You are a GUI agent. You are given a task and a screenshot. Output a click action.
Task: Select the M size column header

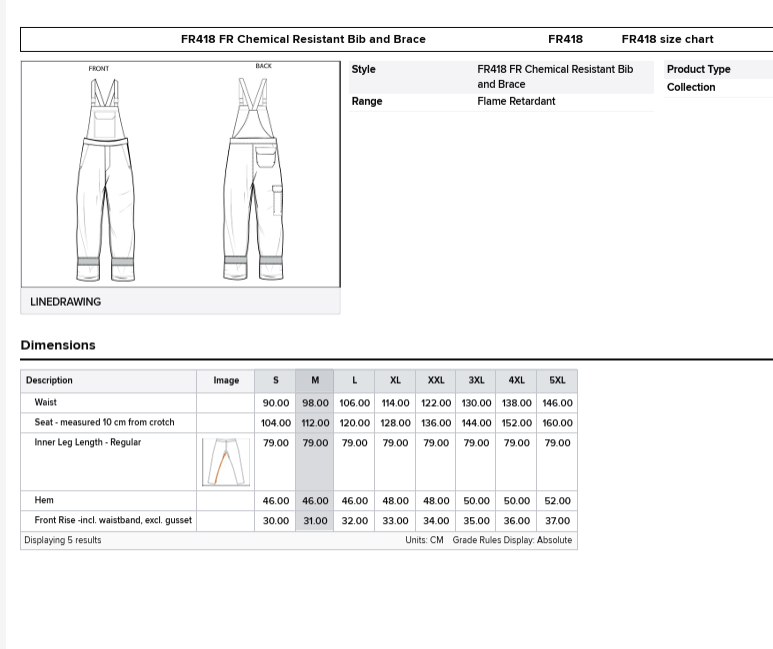click(x=315, y=381)
